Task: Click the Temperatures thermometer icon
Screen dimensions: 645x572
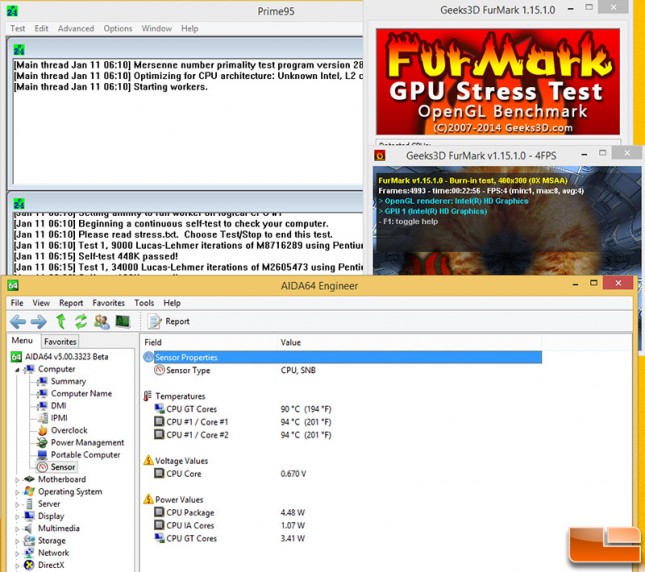Action: pyautogui.click(x=148, y=396)
